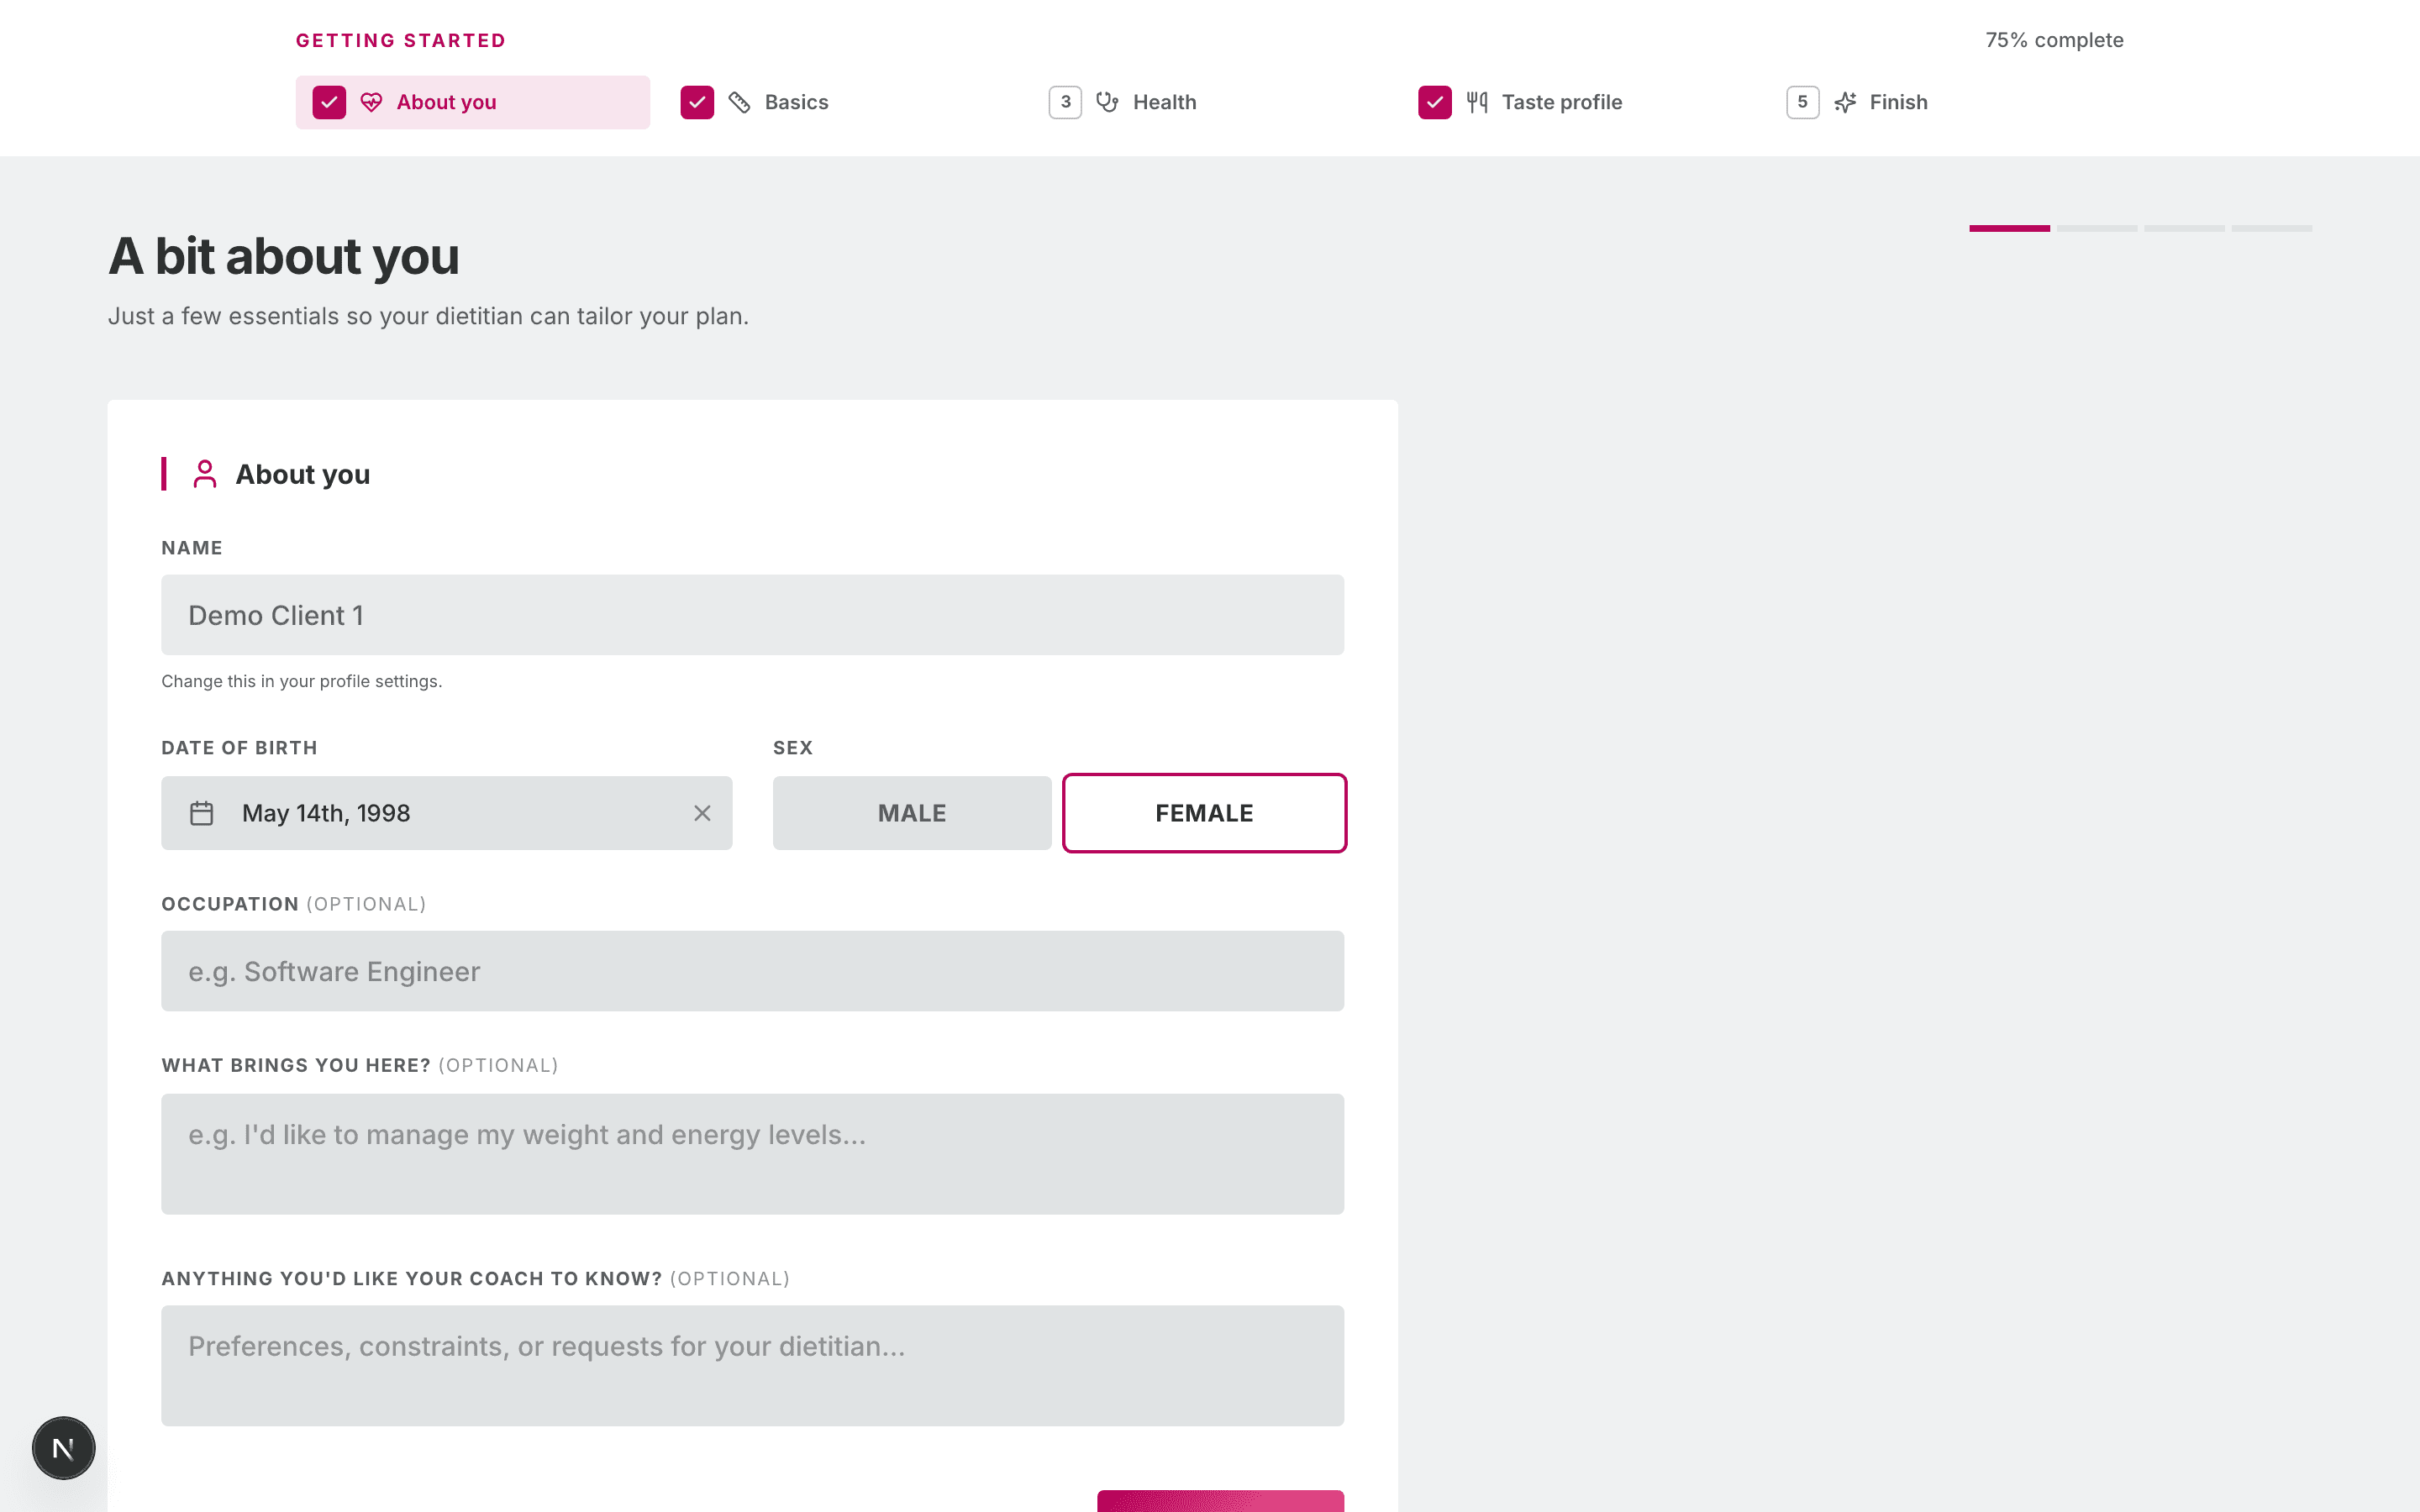Click the Demo Client 1 name field

pos(753,615)
